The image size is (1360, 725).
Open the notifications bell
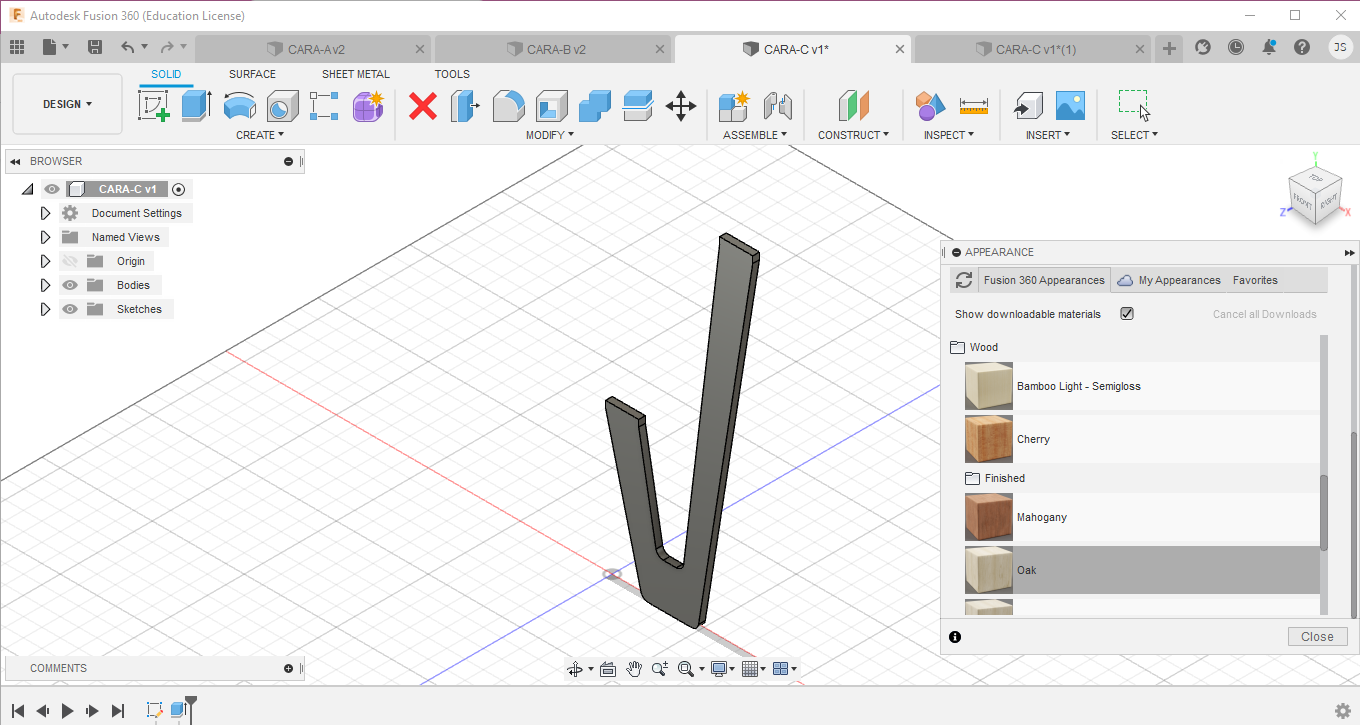pyautogui.click(x=1269, y=47)
